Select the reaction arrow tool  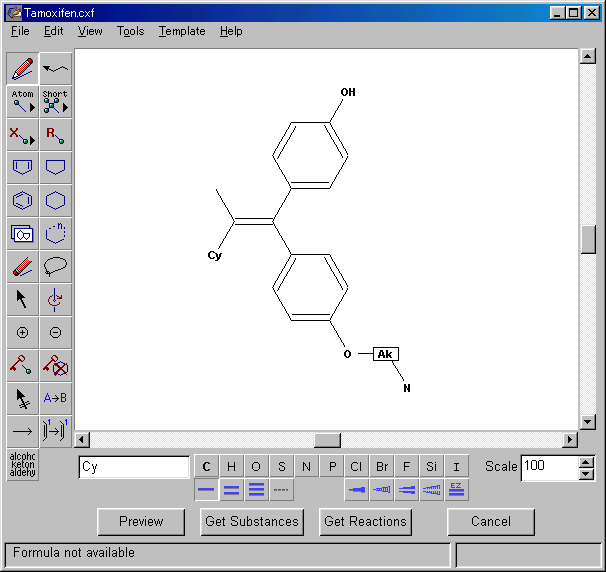pos(22,431)
